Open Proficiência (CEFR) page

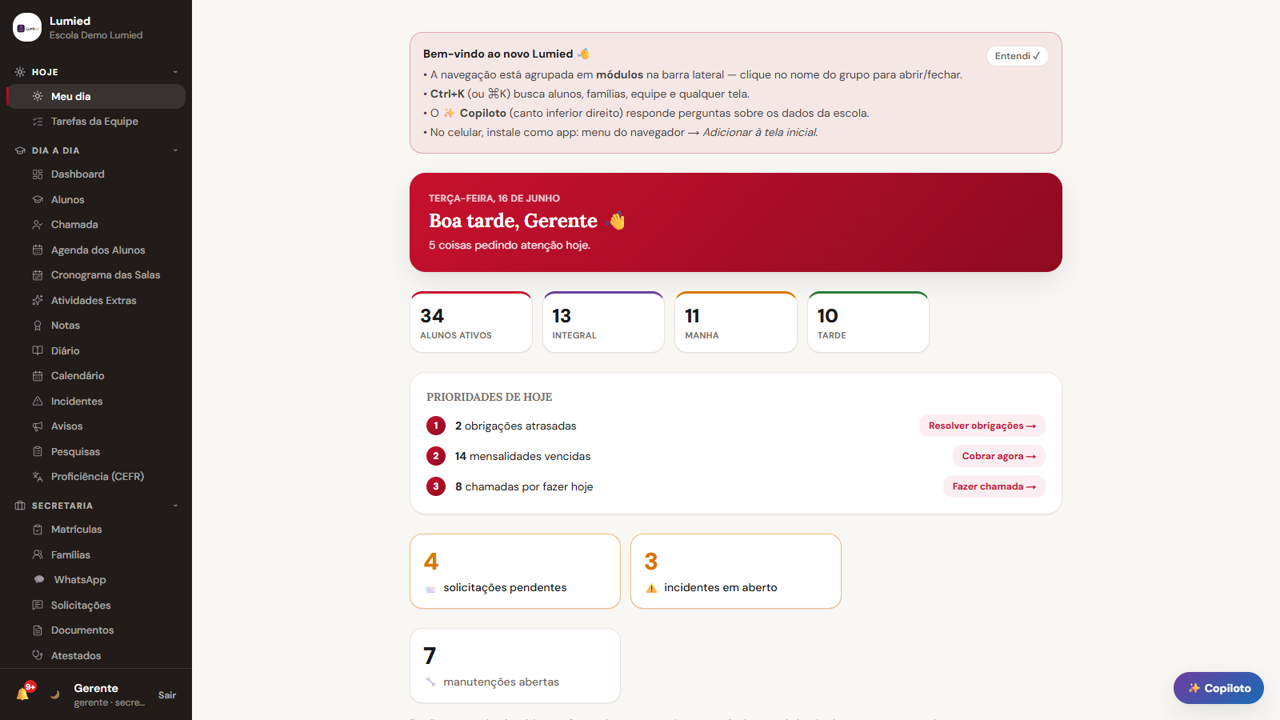[96, 477]
